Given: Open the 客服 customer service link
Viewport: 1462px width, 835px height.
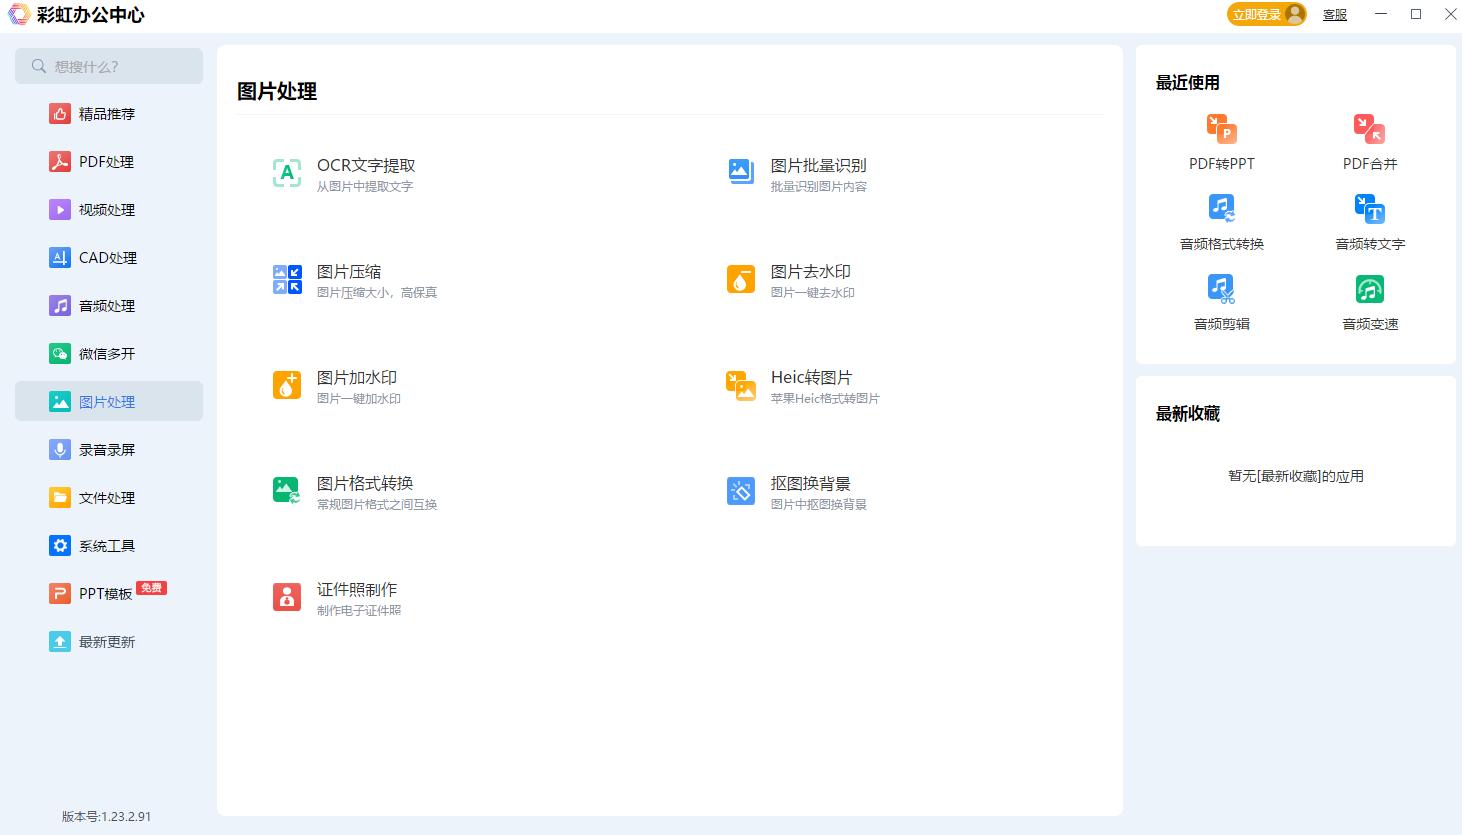Looking at the screenshot, I should pyautogui.click(x=1334, y=14).
